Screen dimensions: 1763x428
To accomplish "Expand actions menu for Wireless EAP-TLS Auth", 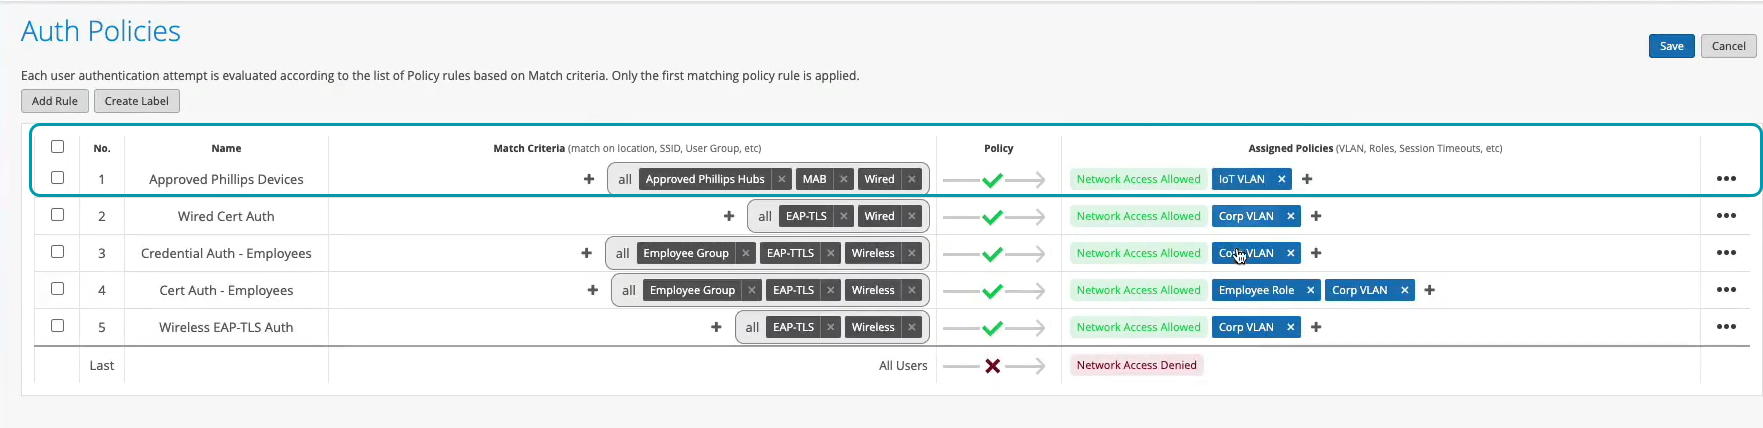I will 1726,327.
